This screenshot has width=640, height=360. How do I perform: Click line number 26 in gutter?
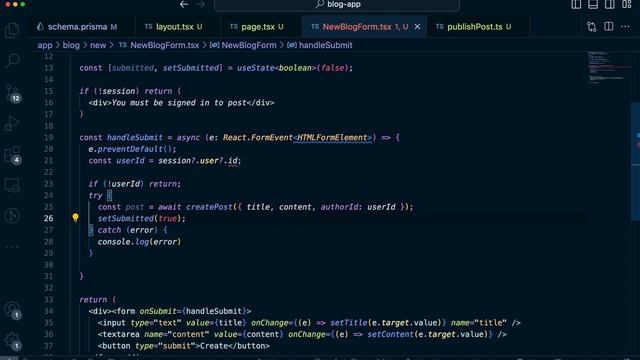pyautogui.click(x=49, y=218)
